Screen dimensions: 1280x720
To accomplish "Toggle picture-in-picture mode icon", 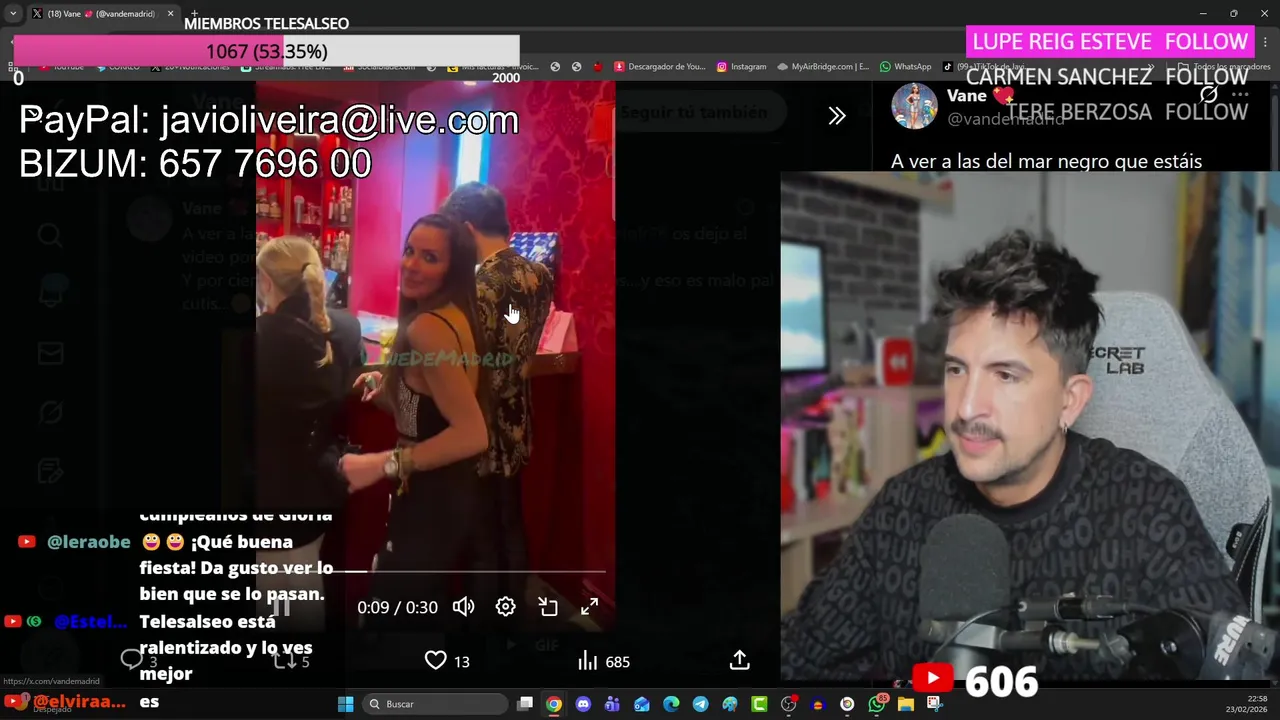I will (x=548, y=607).
